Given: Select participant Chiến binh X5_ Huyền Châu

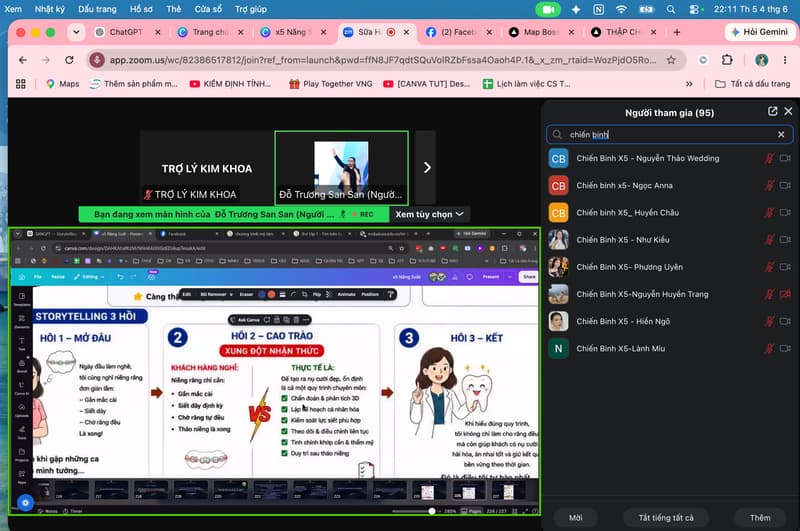Looking at the screenshot, I should pos(669,212).
